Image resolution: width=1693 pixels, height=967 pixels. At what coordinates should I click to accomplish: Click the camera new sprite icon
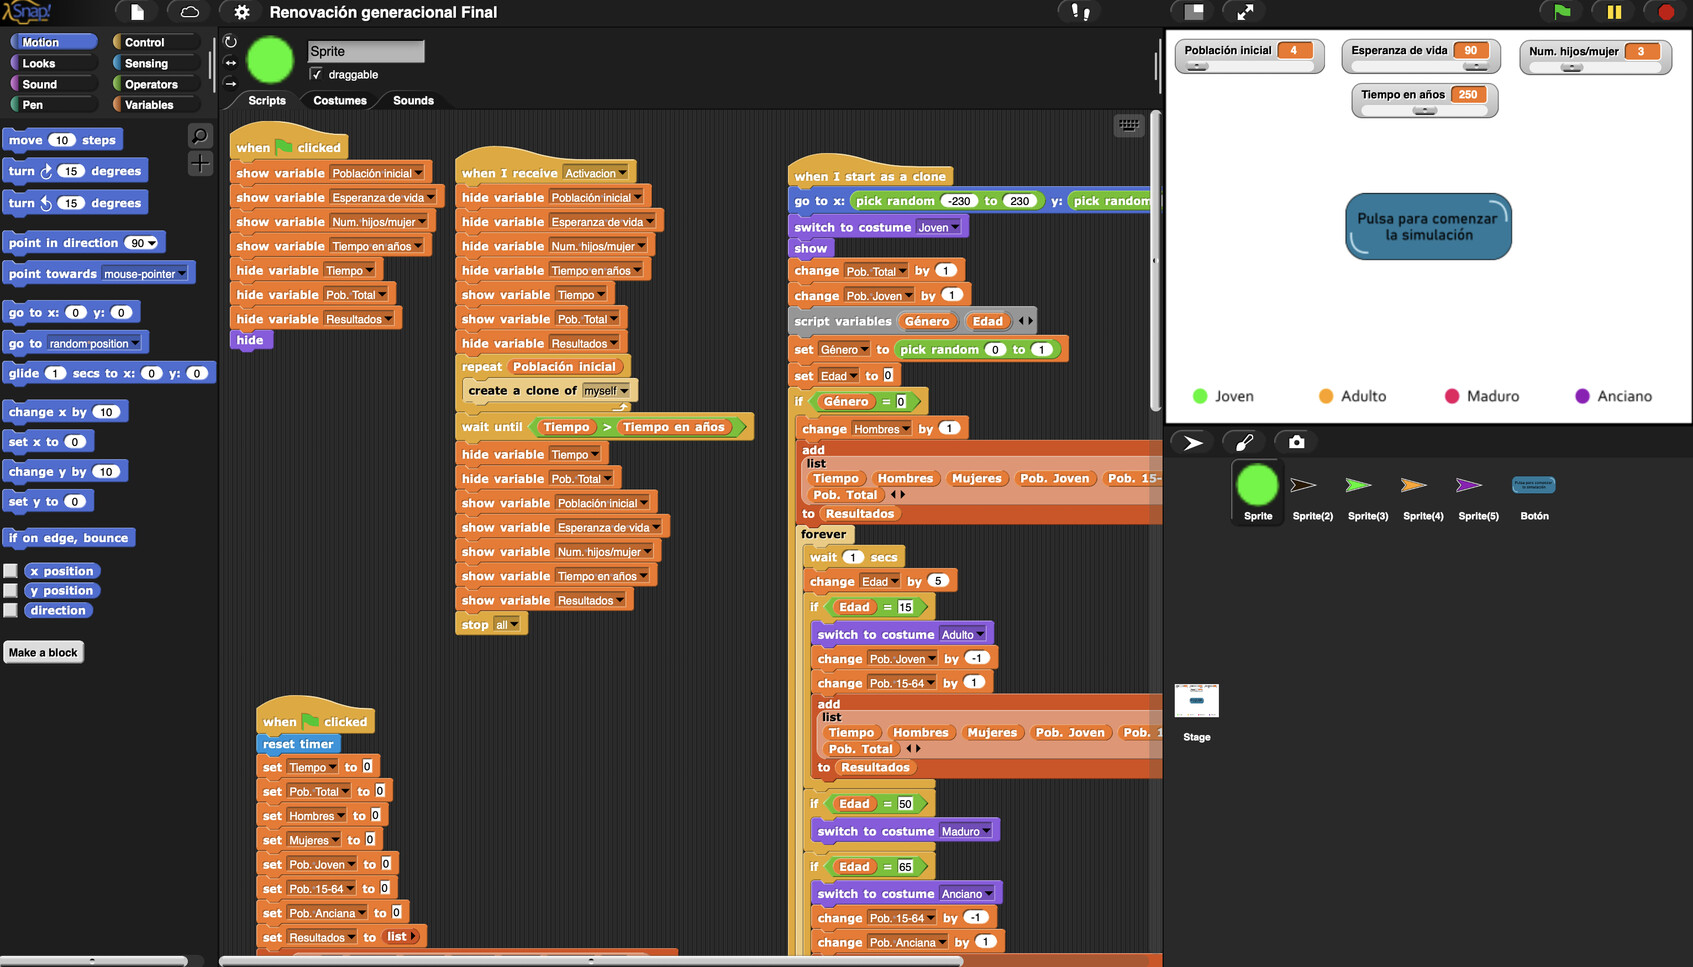click(1296, 442)
